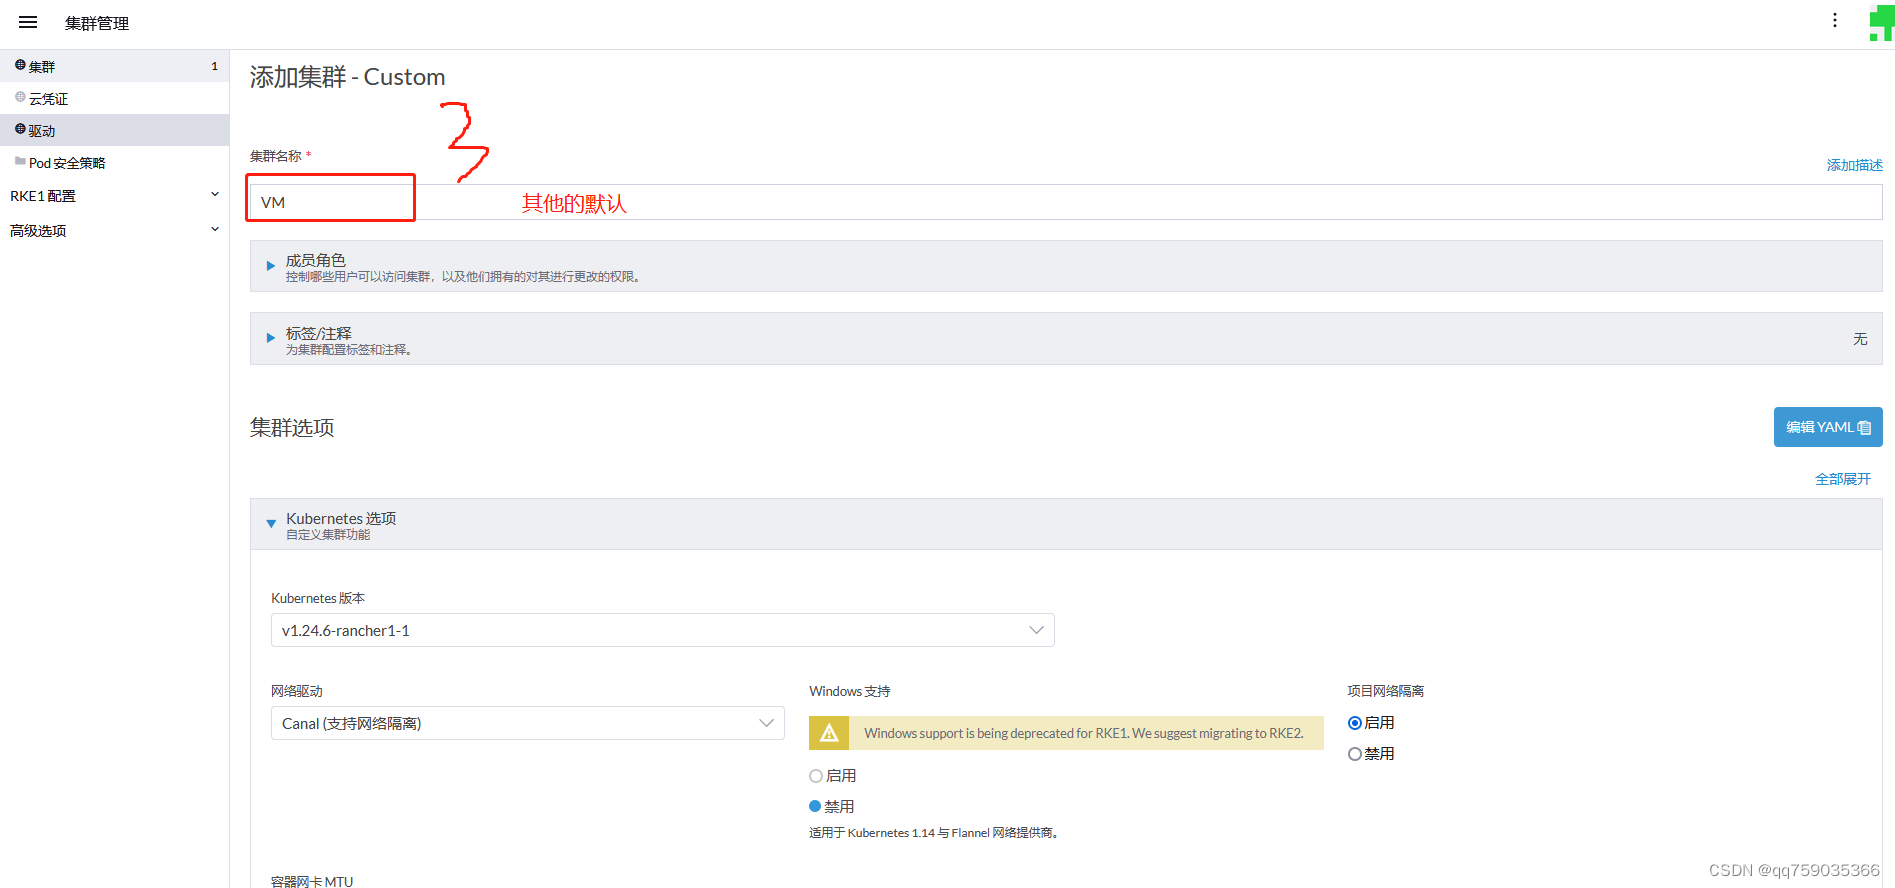Open the 网络驱动 Canal dropdown

(527, 723)
